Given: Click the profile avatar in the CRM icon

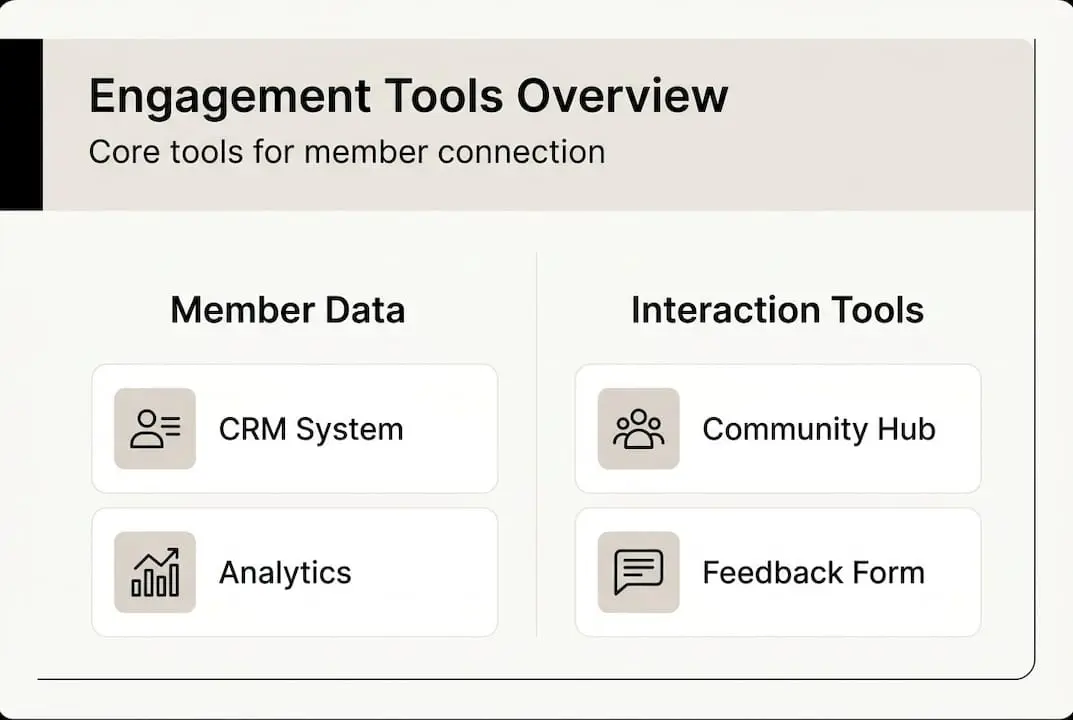Looking at the screenshot, I should point(145,425).
